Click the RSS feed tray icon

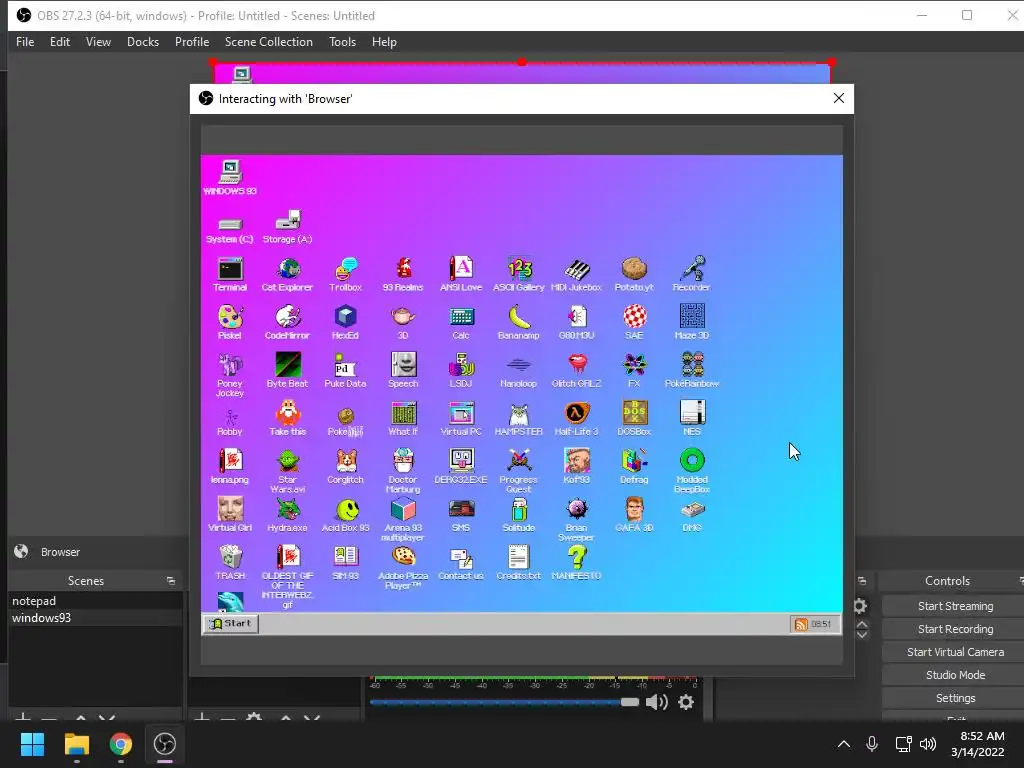801,624
